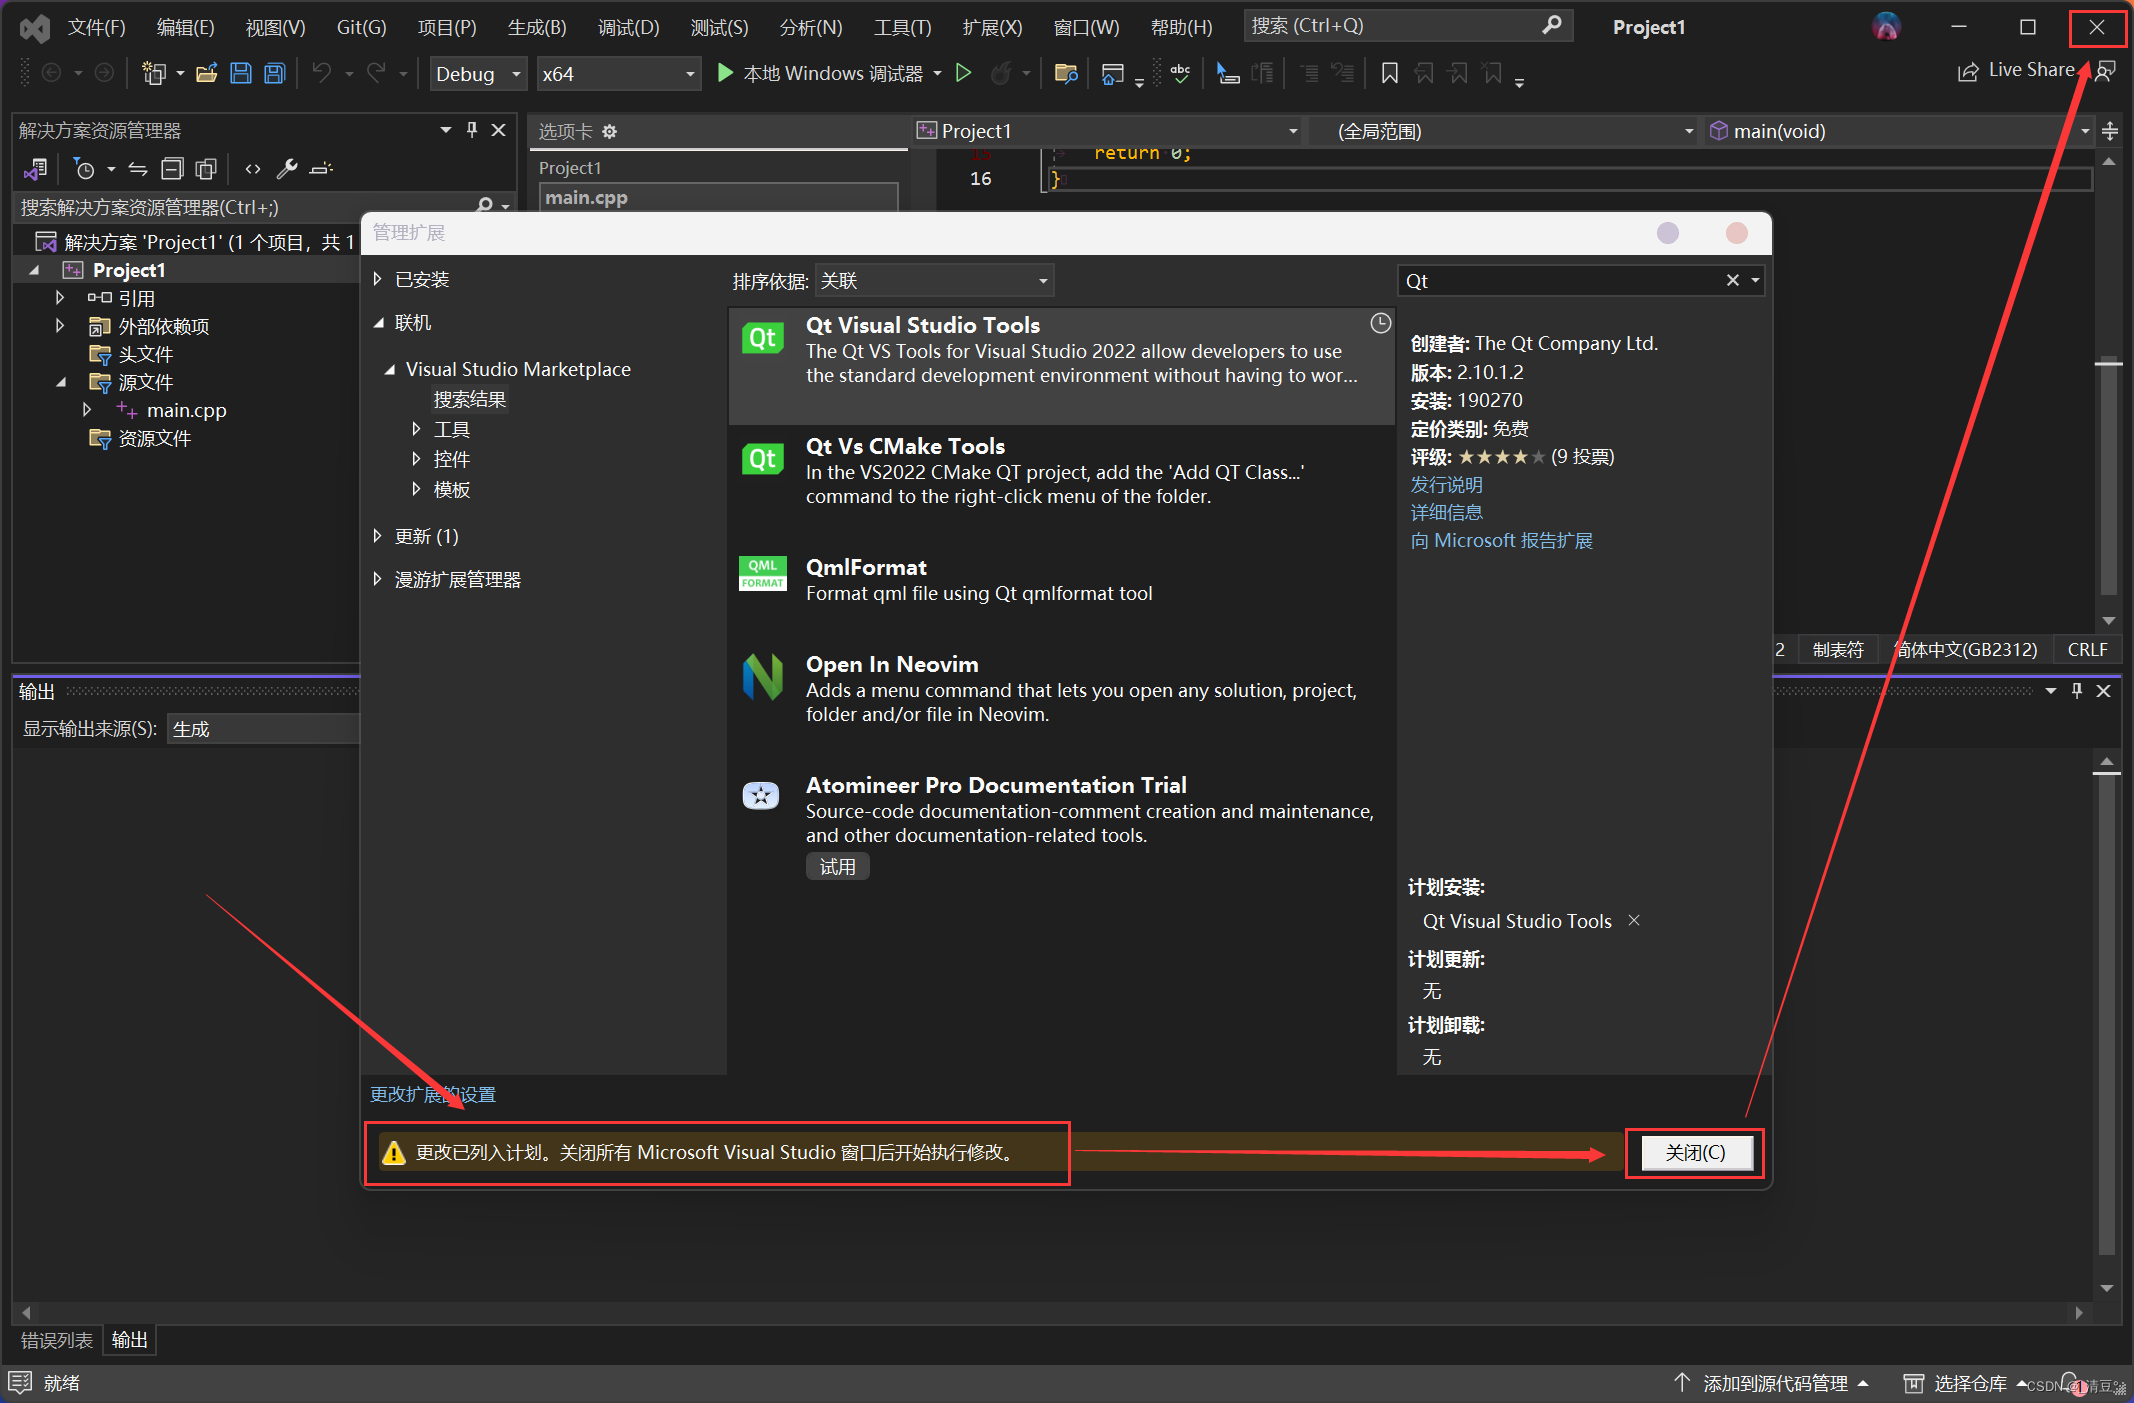Click the Save icon in toolbar
The width and height of the screenshot is (2134, 1403).
point(241,73)
